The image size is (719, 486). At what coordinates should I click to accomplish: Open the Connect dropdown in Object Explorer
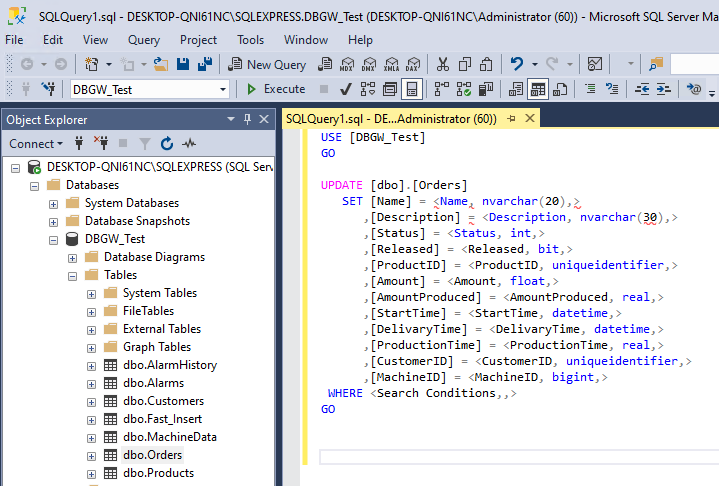pos(36,143)
